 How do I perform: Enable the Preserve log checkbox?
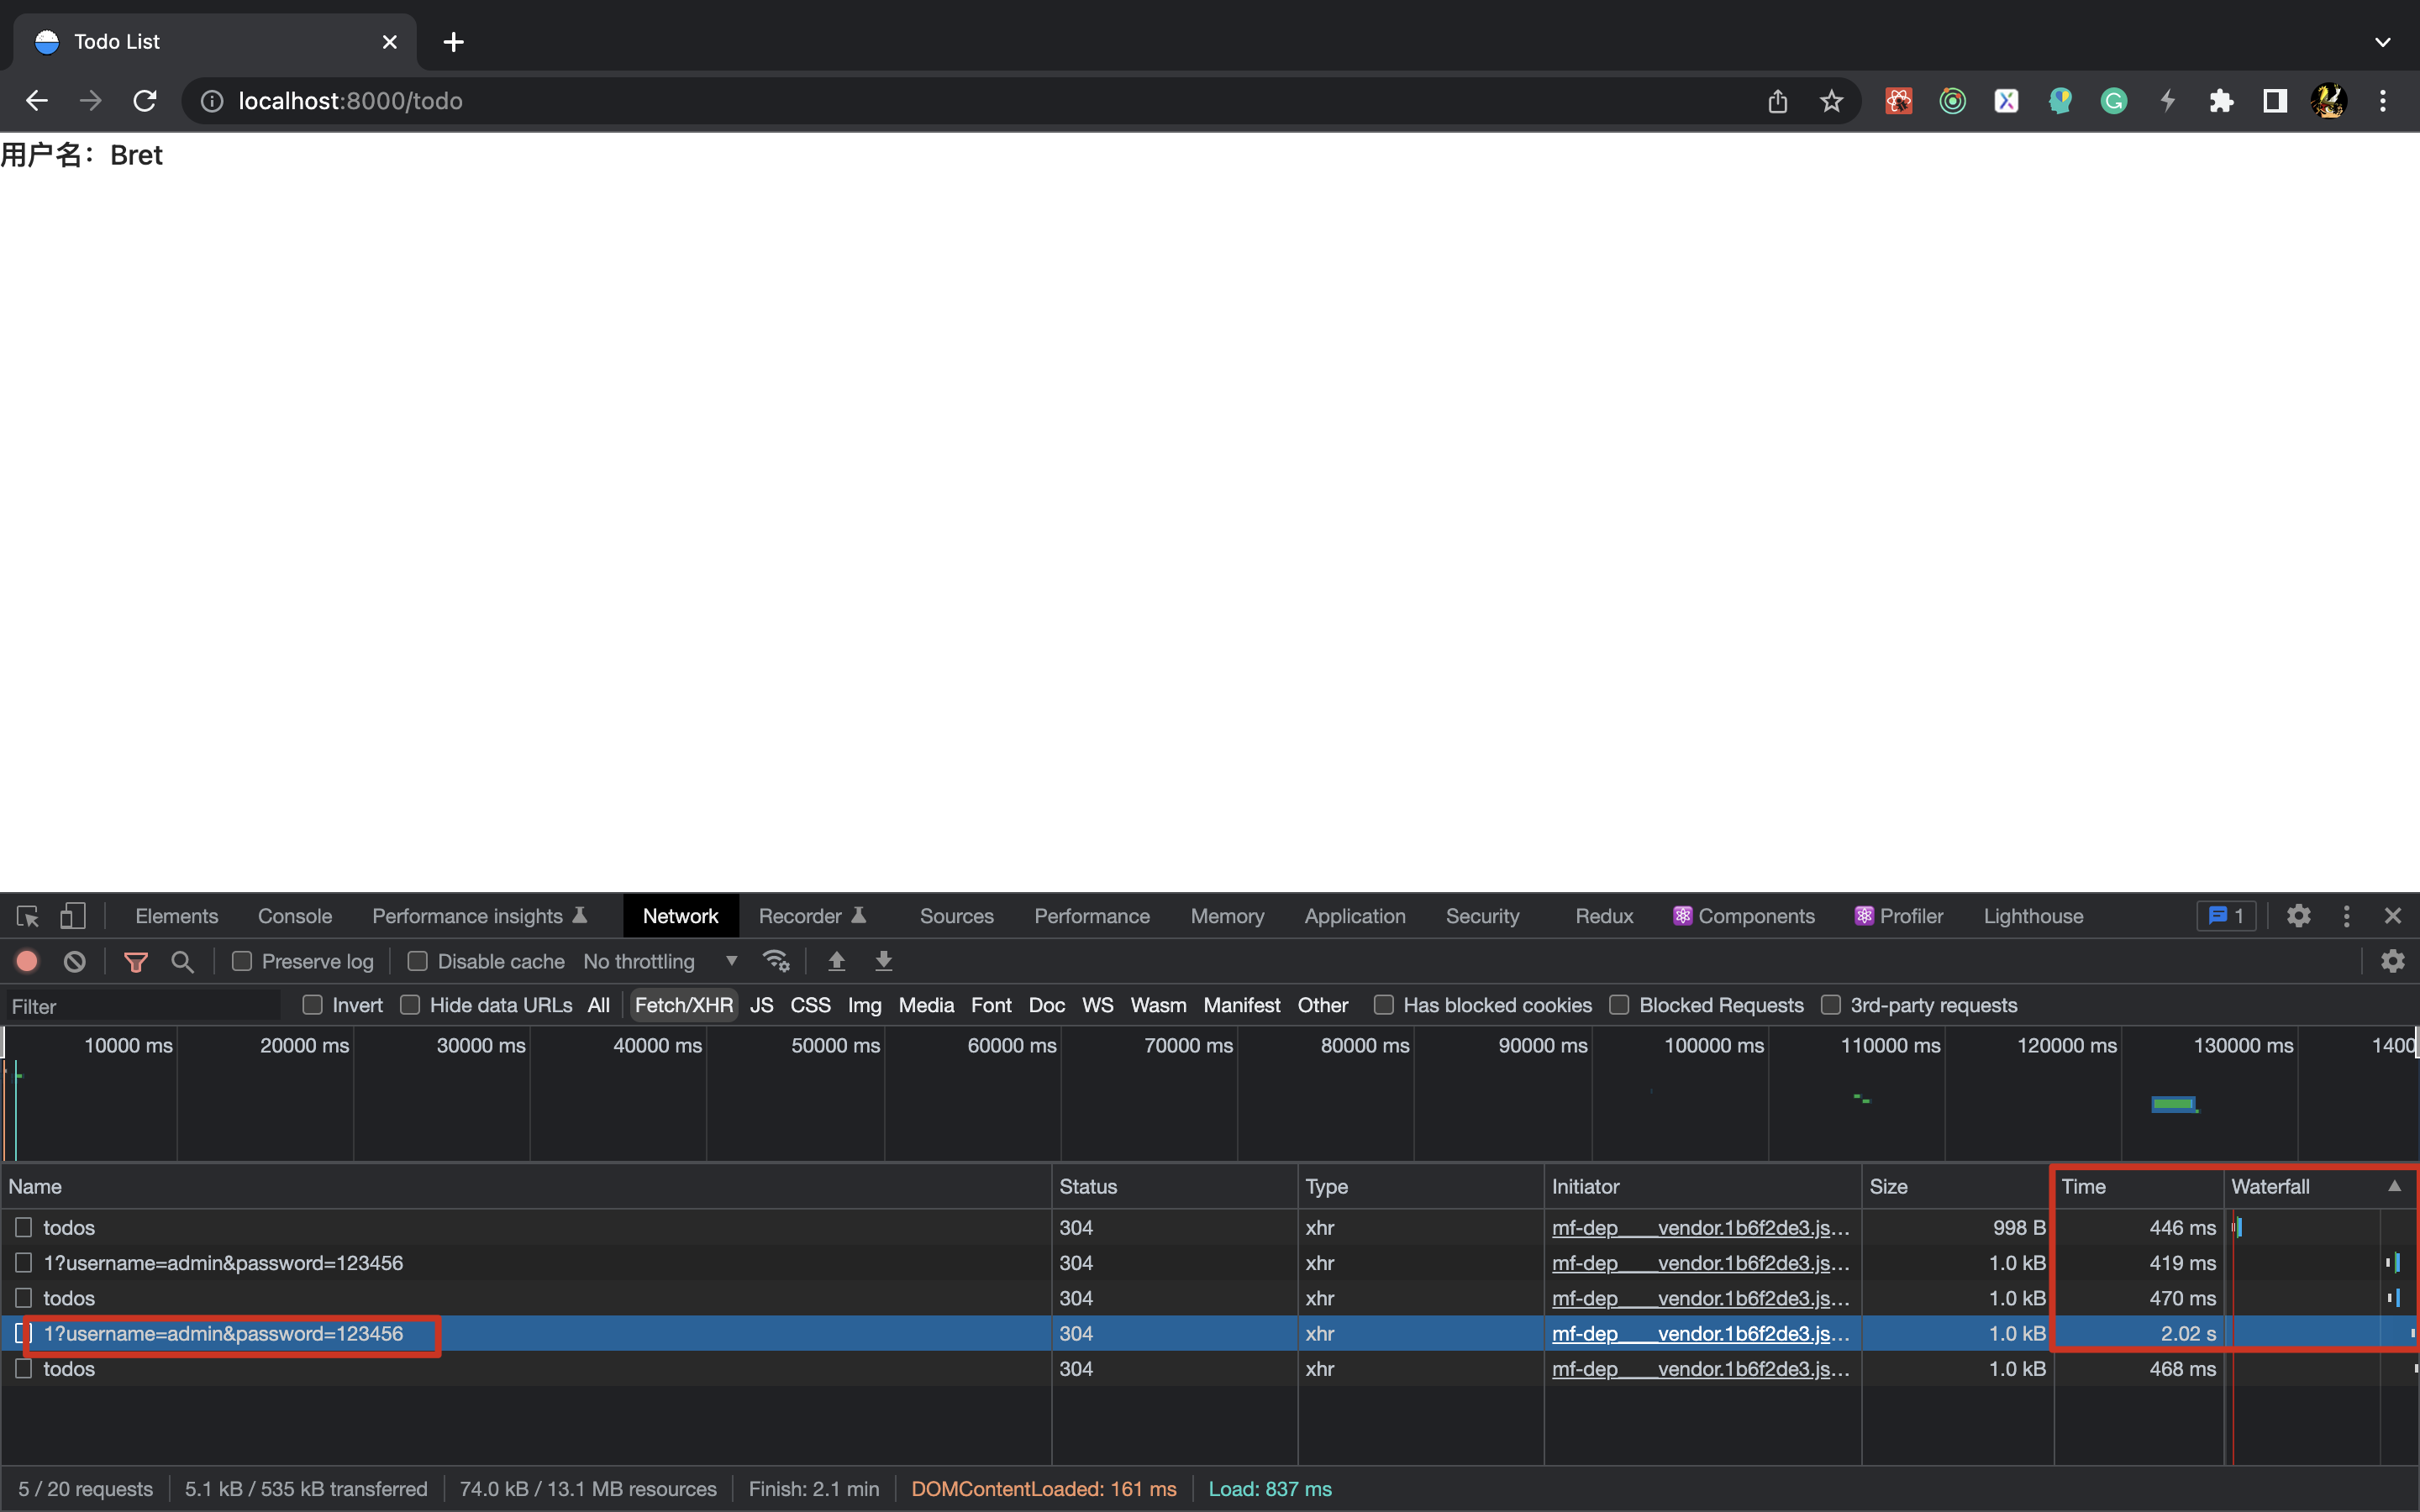click(x=242, y=961)
